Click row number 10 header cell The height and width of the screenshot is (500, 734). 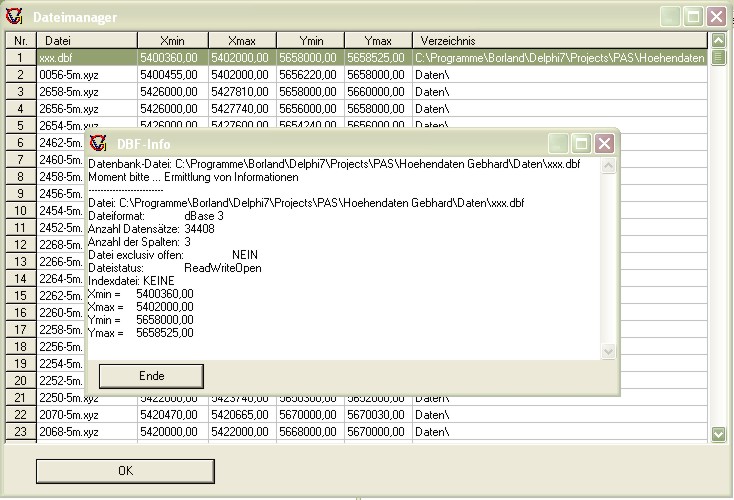[x=21, y=211]
